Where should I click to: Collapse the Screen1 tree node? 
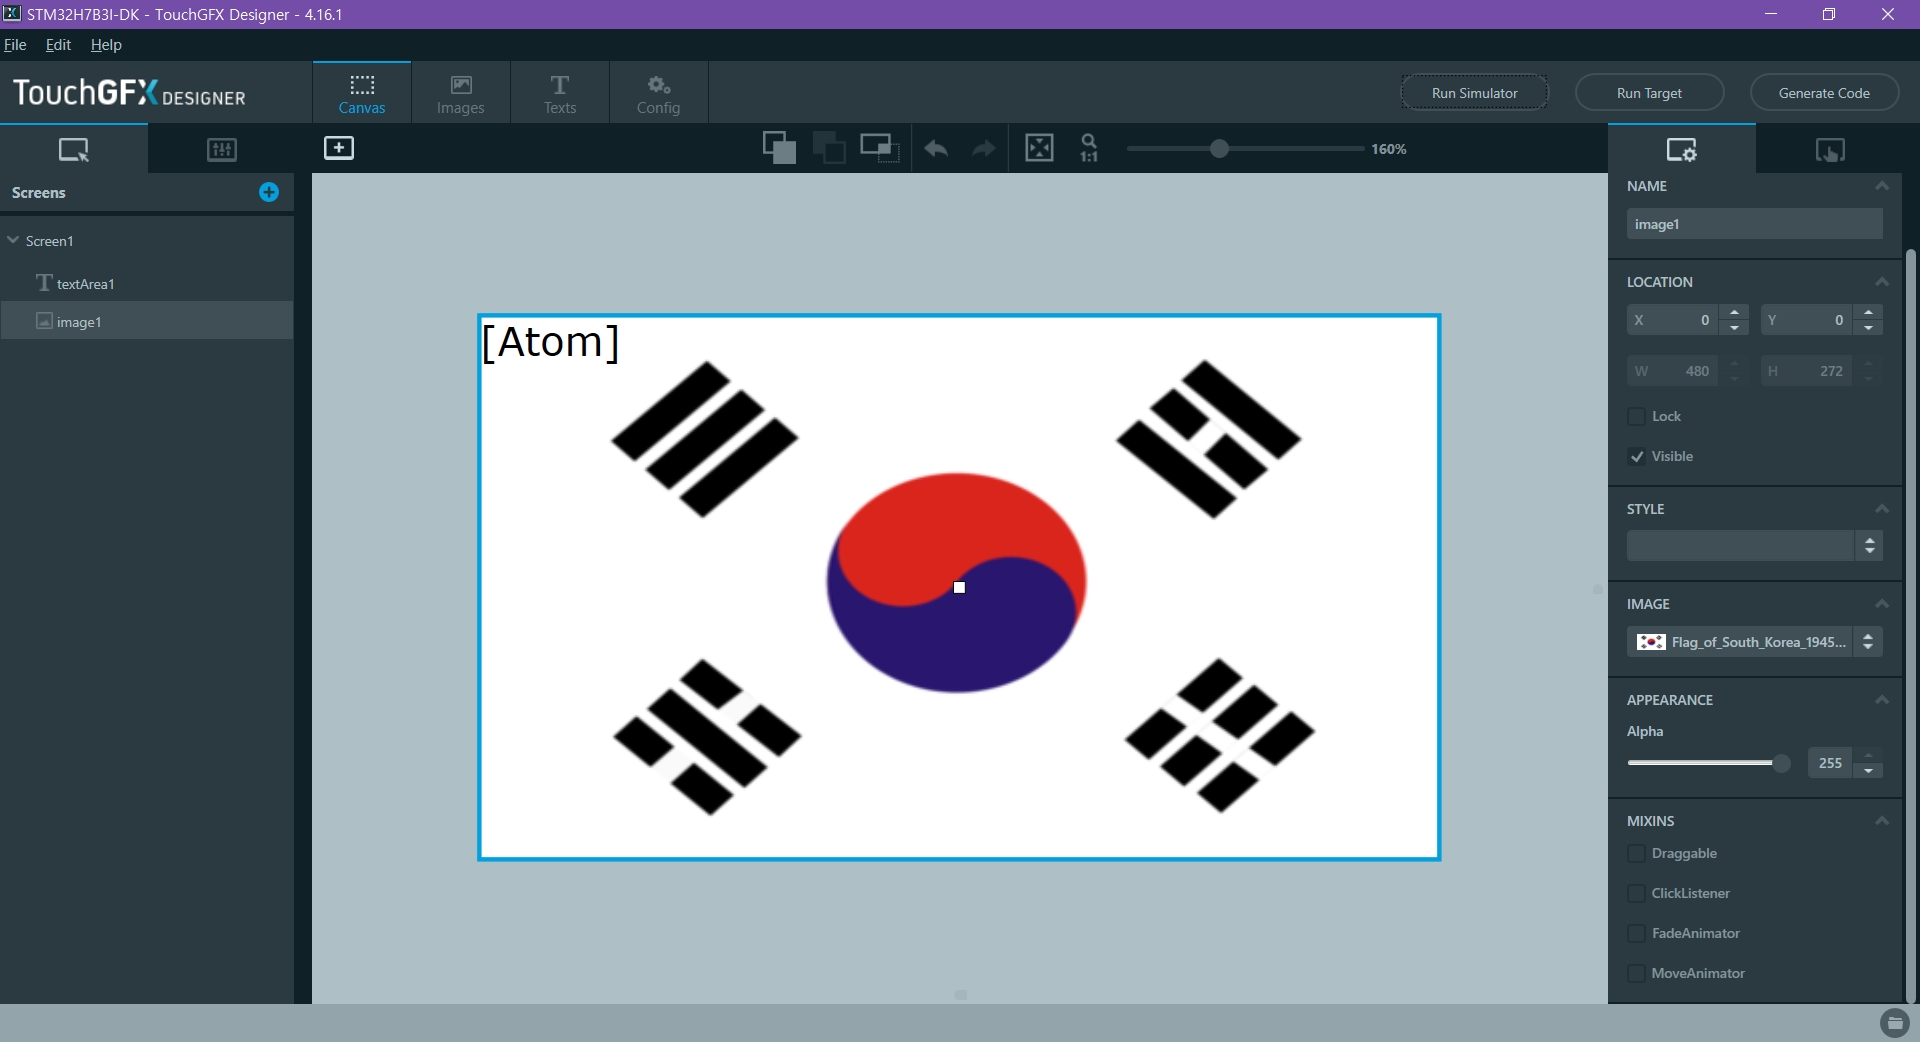tap(13, 240)
